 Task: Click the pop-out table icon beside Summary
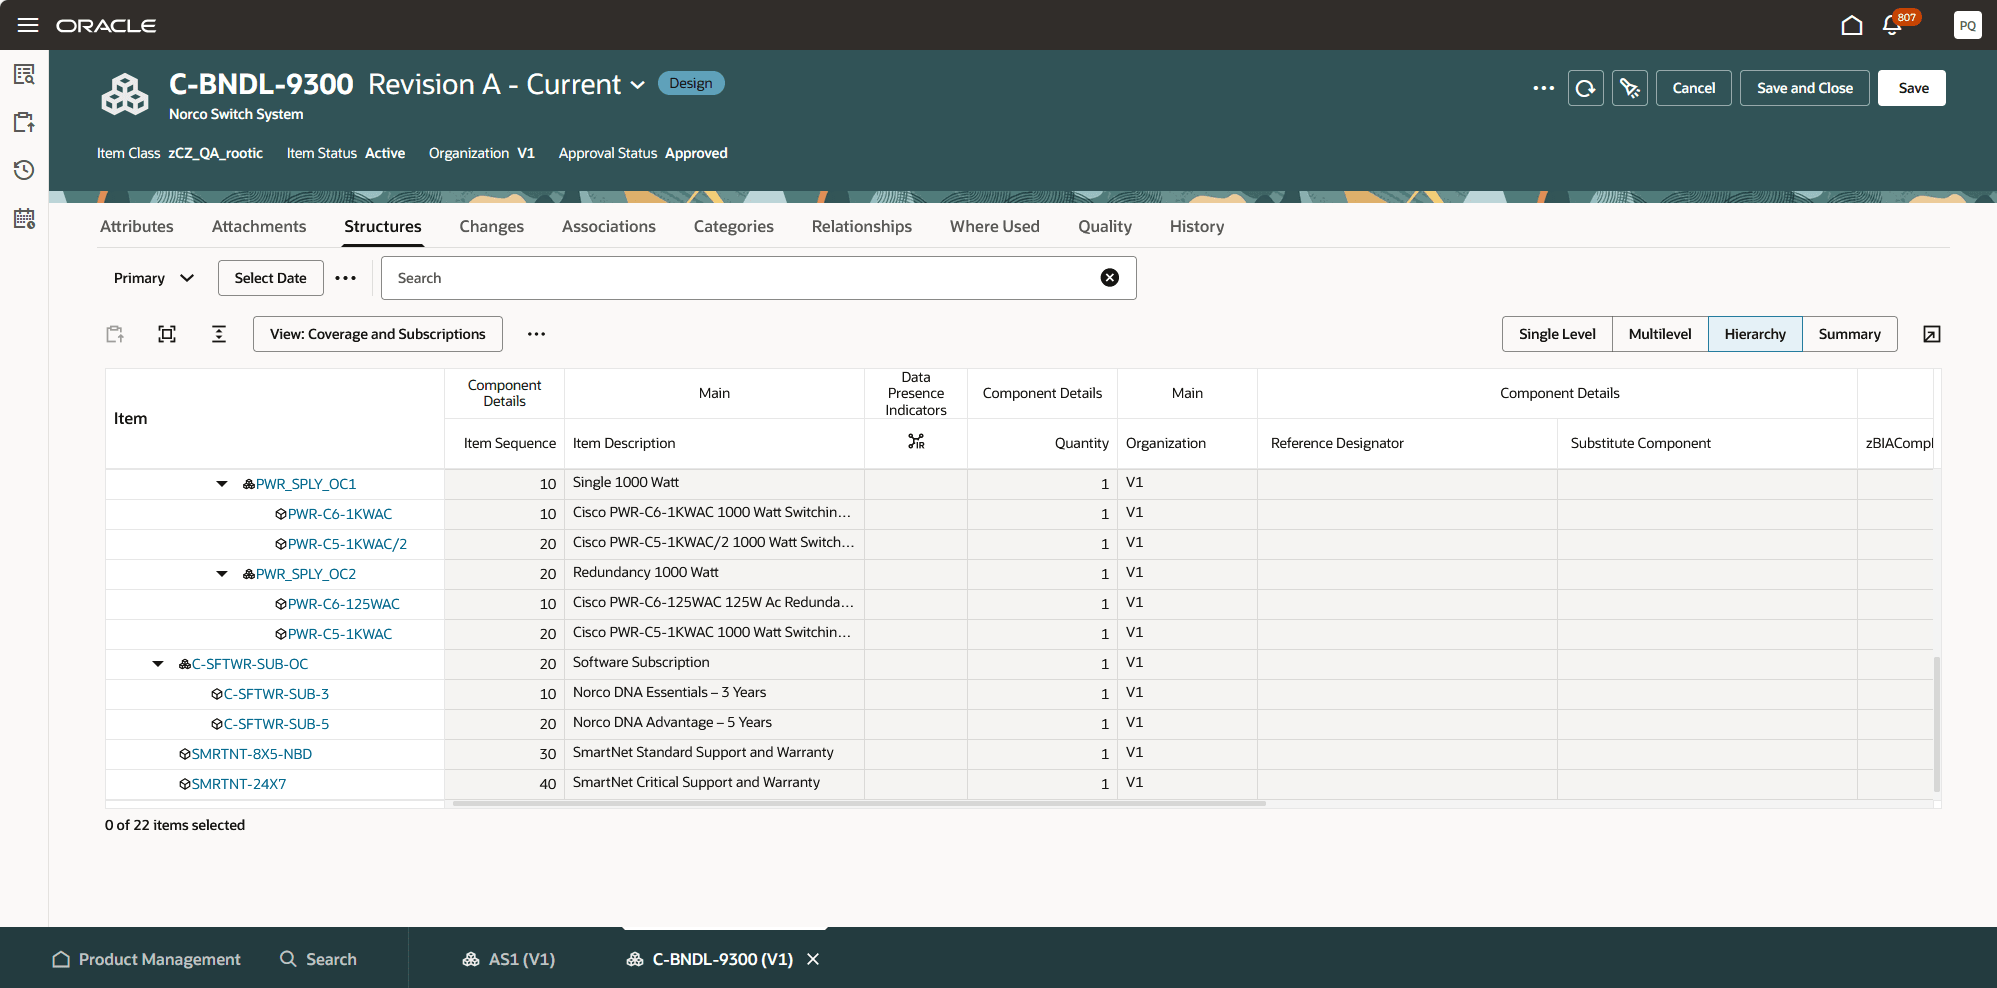pos(1932,334)
